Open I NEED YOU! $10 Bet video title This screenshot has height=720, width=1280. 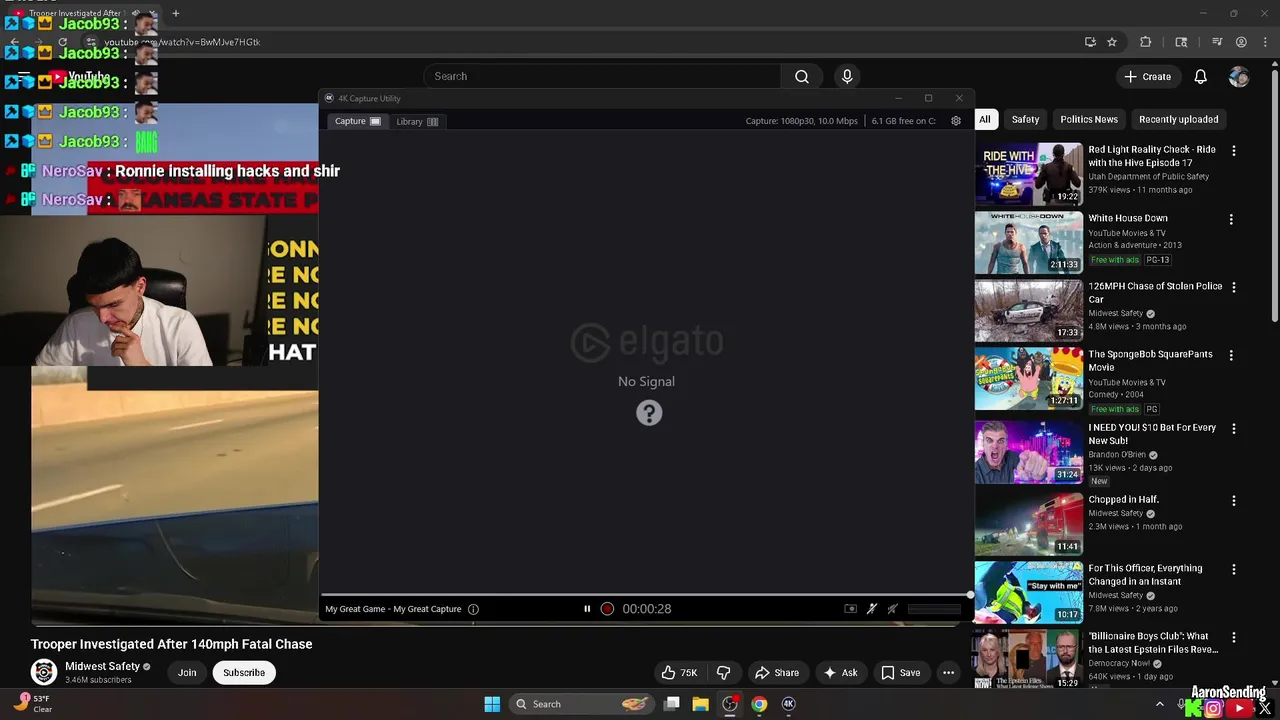[x=1152, y=434]
